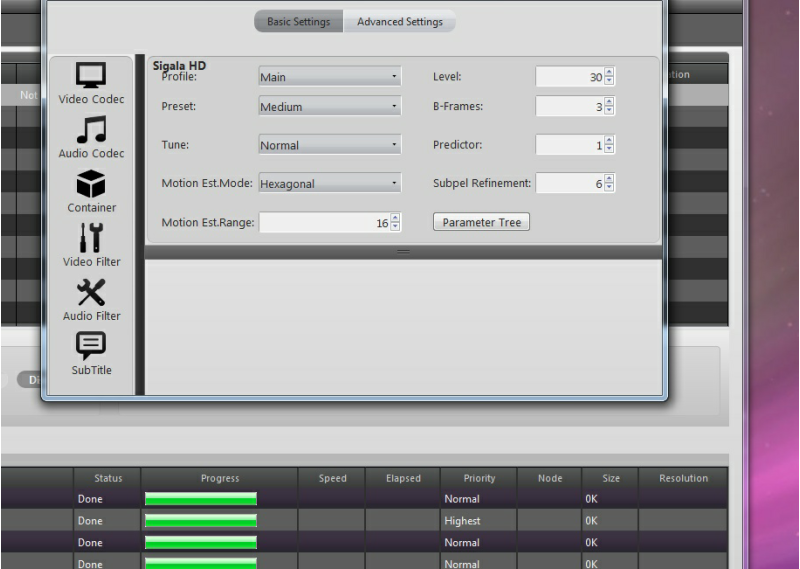Open the Video Codec settings icon
800x569 pixels.
[x=92, y=78]
